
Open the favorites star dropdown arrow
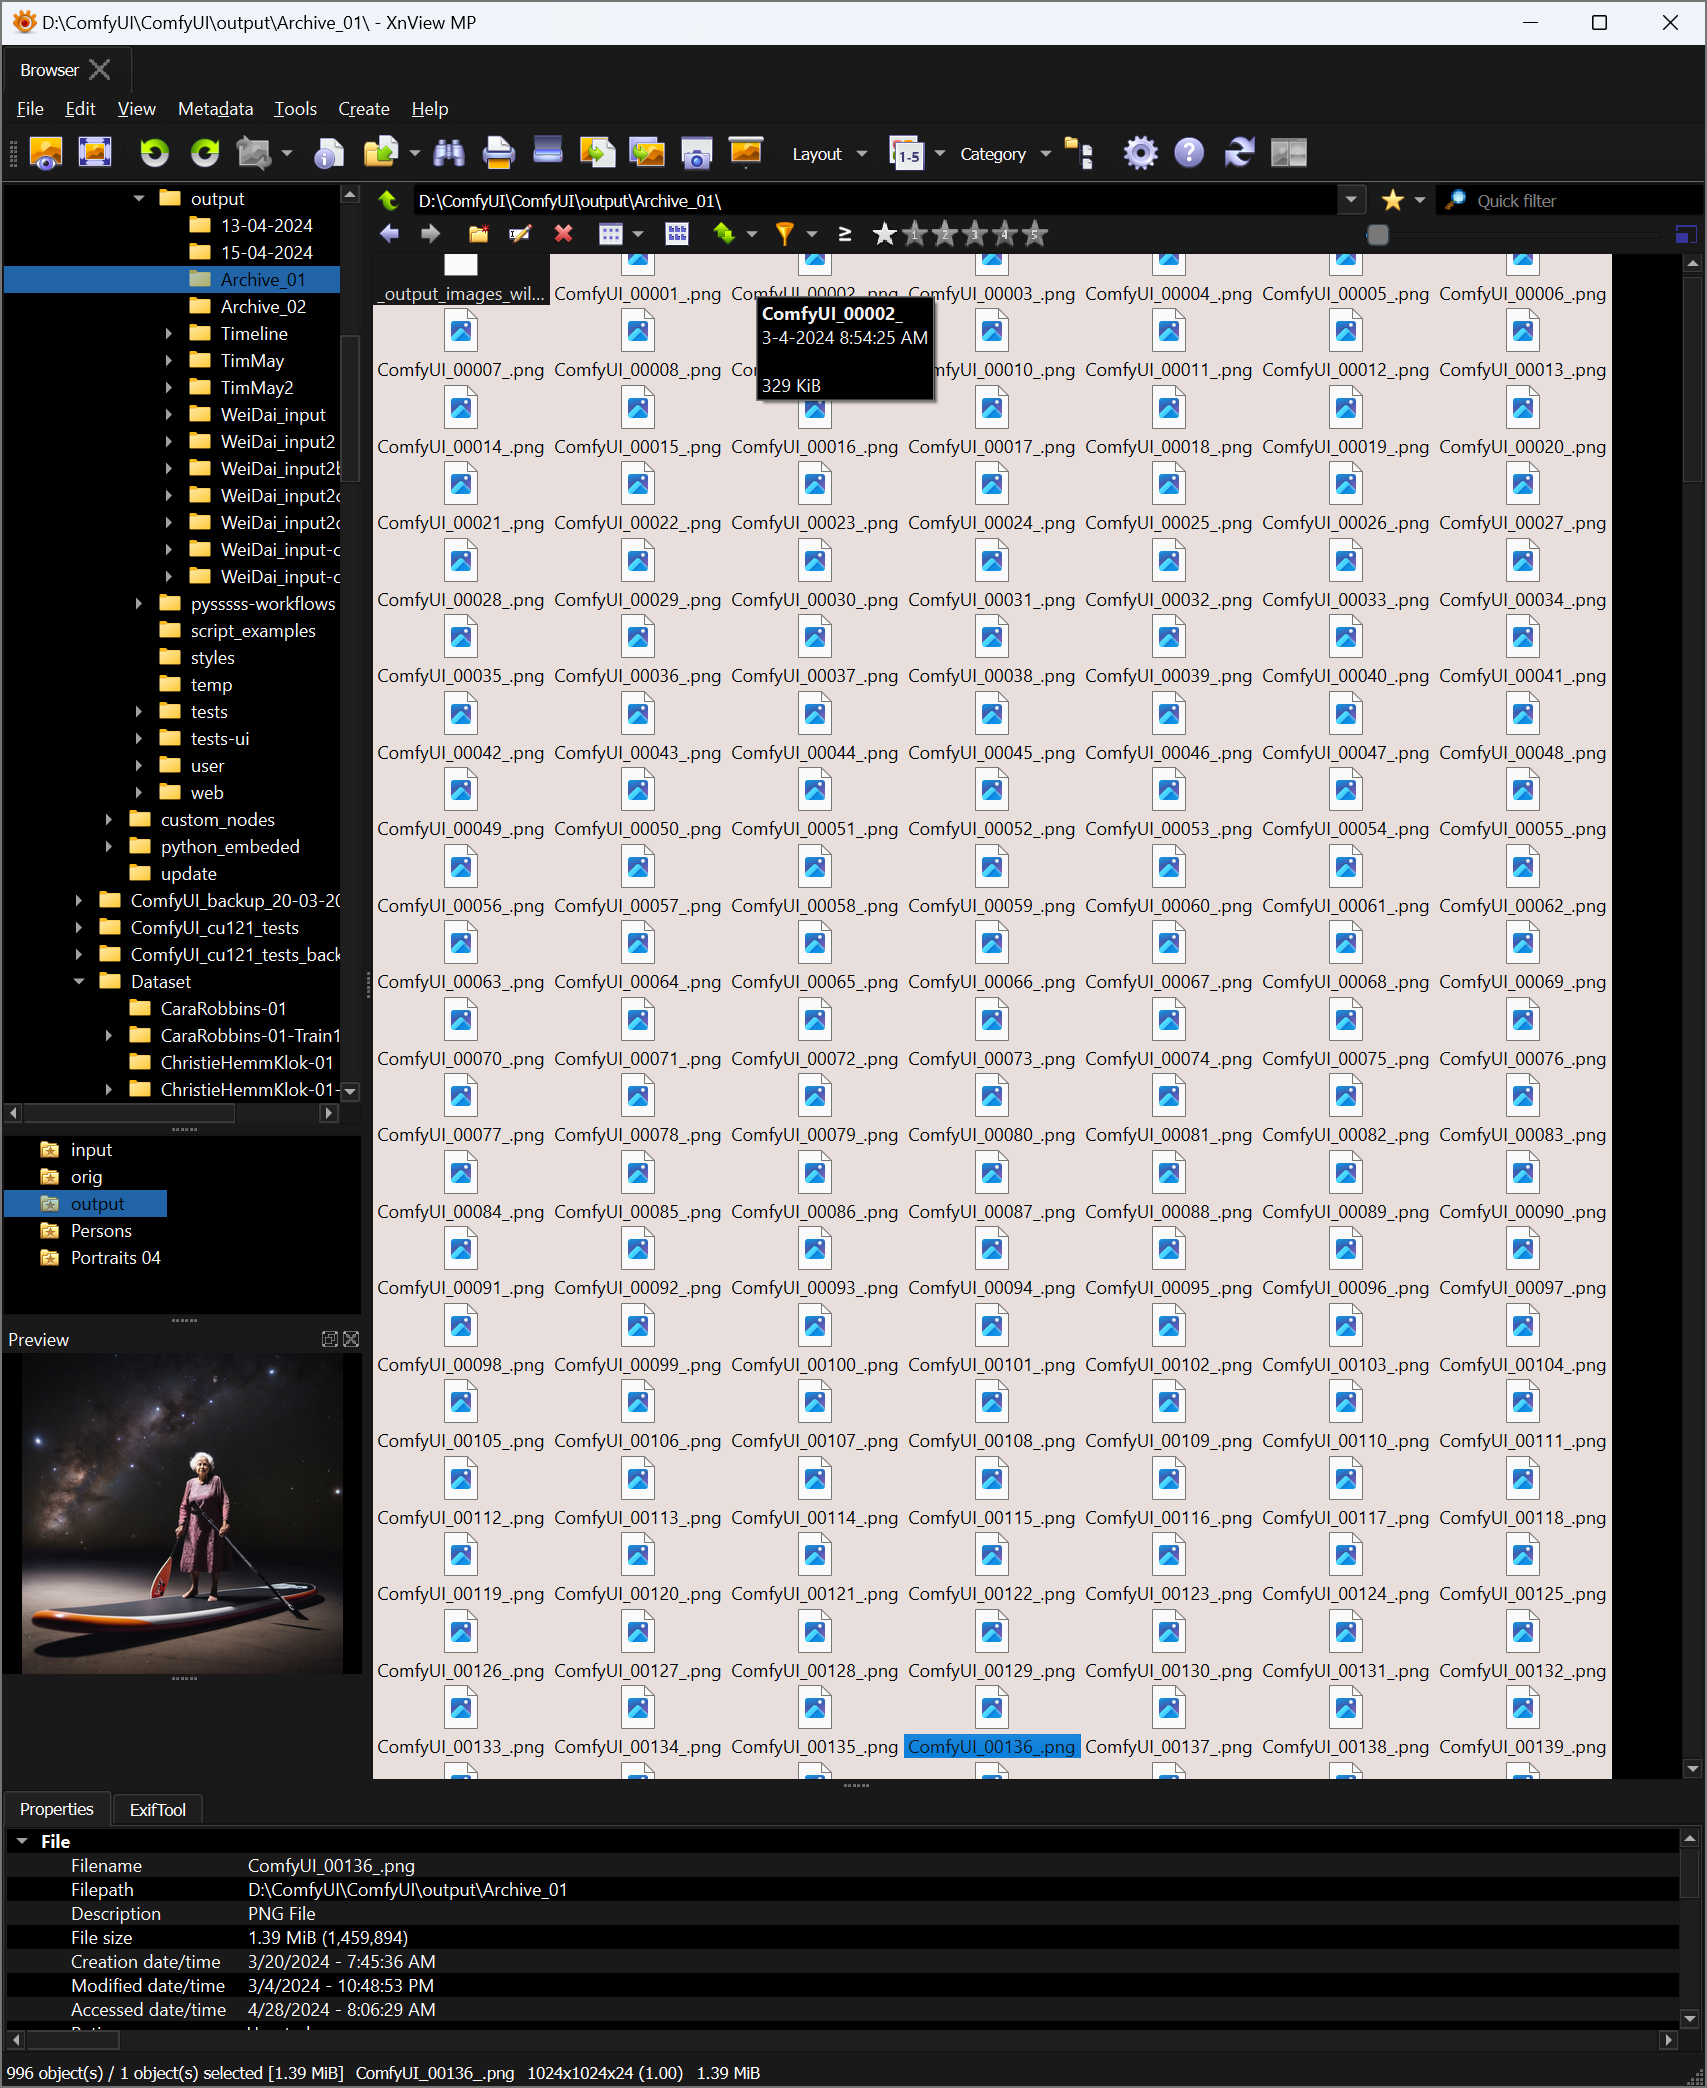coord(1419,200)
